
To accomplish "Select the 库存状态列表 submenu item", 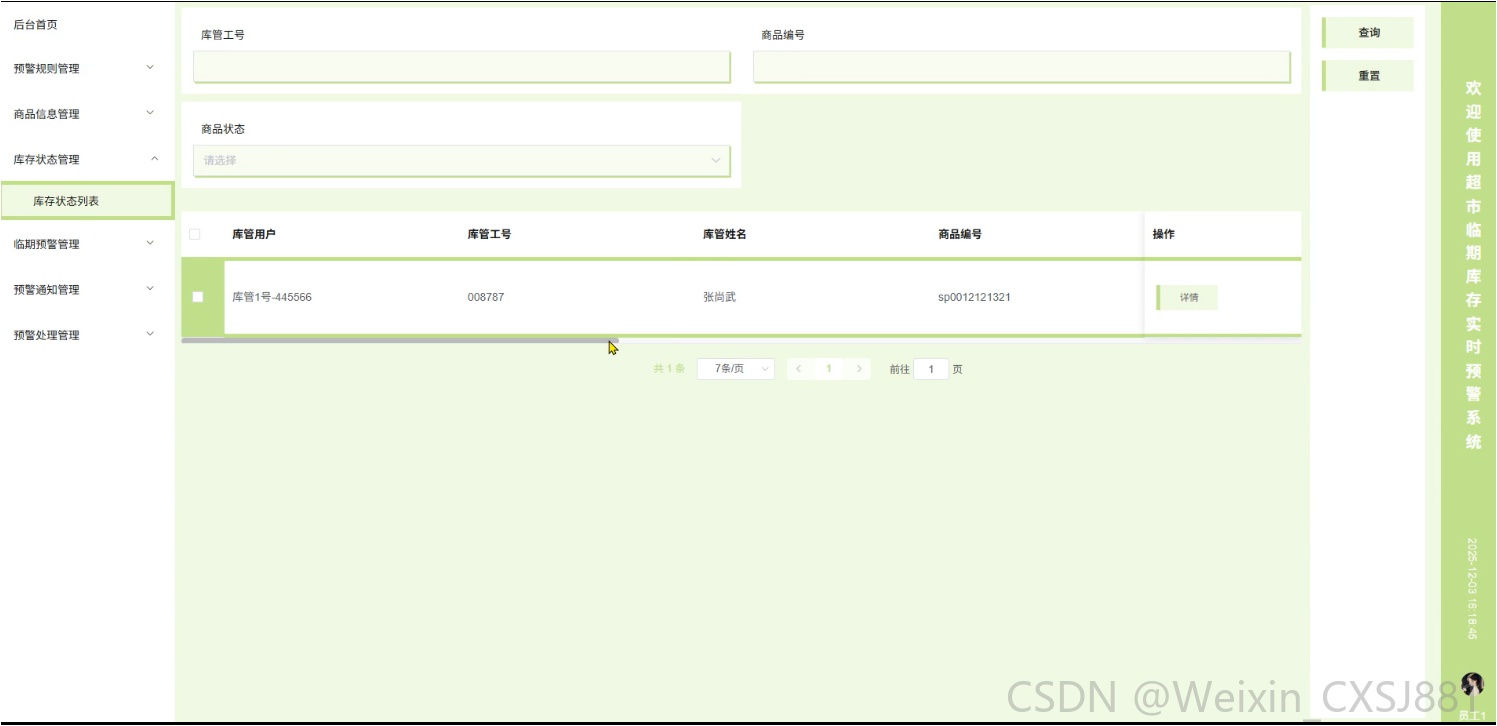I will click(x=87, y=201).
